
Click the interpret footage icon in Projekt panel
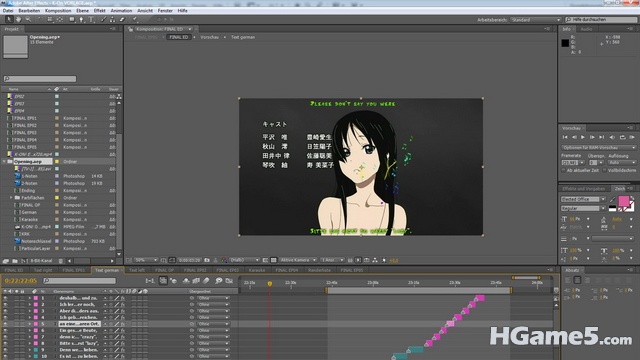(x=6, y=261)
